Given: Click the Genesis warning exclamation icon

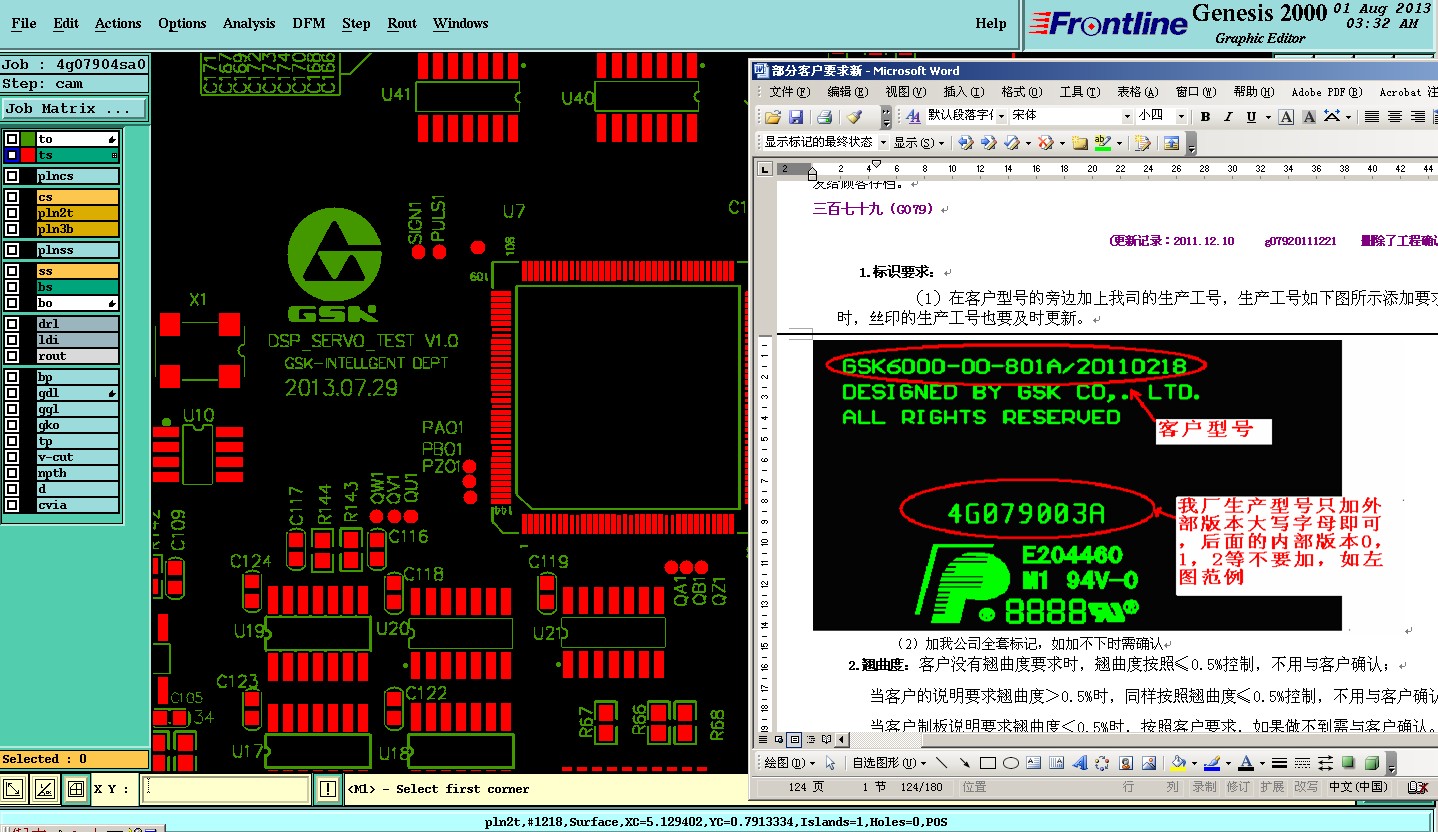Looking at the screenshot, I should coord(328,789).
